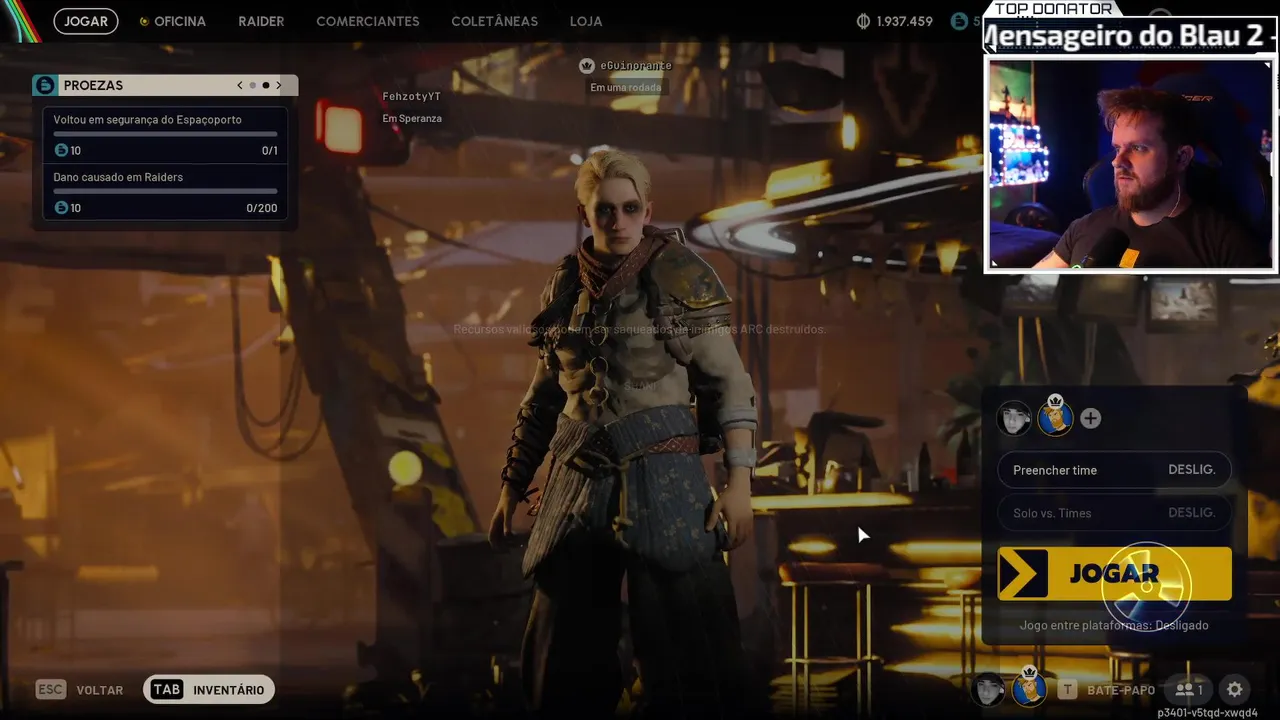Click the 'Em uma rodada' status label

pyautogui.click(x=626, y=87)
